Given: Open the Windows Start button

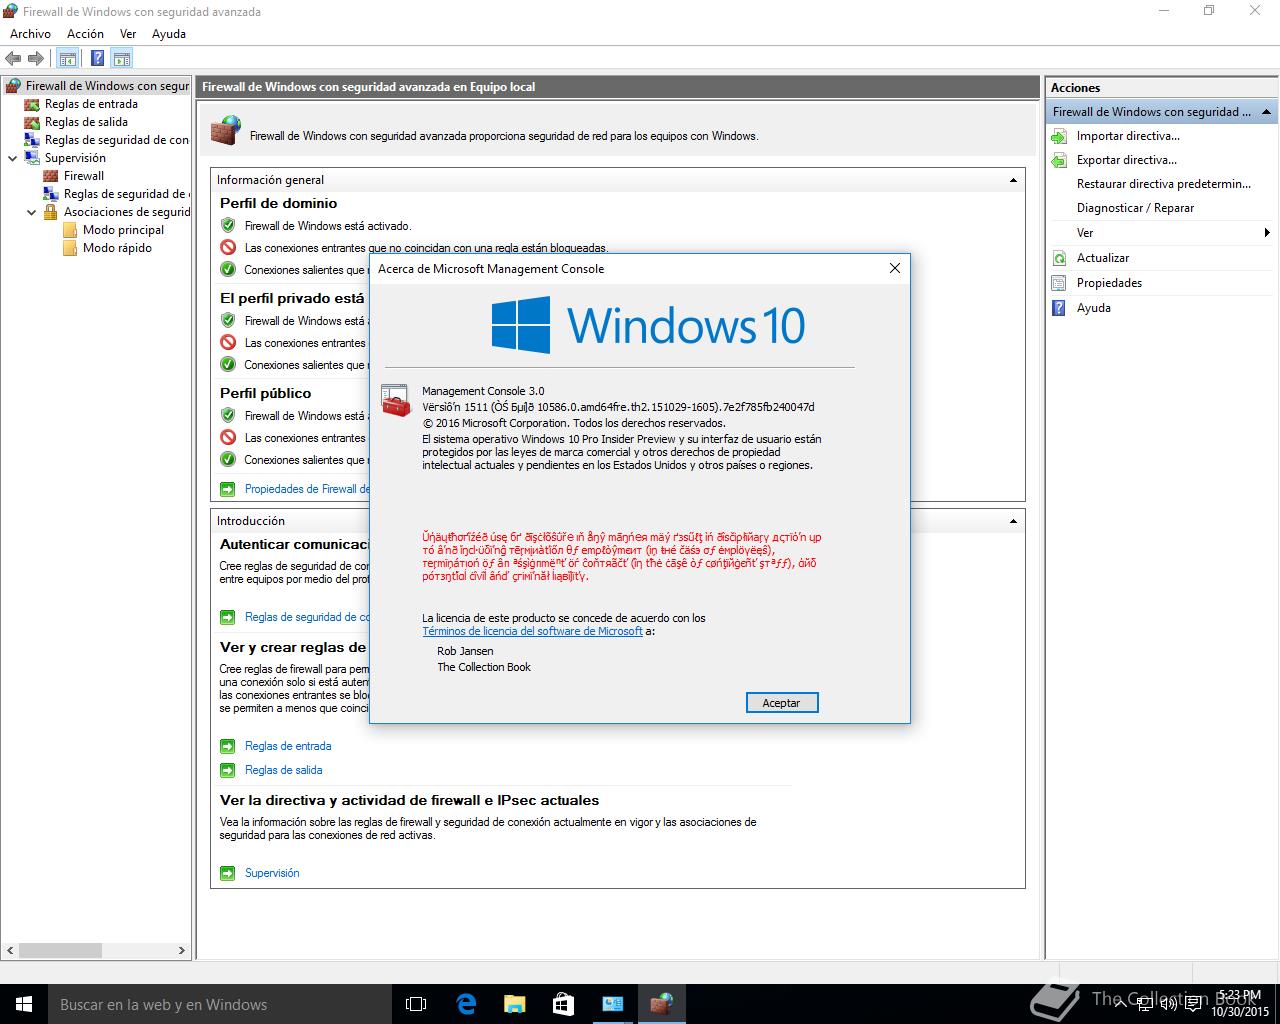Looking at the screenshot, I should 24,1004.
